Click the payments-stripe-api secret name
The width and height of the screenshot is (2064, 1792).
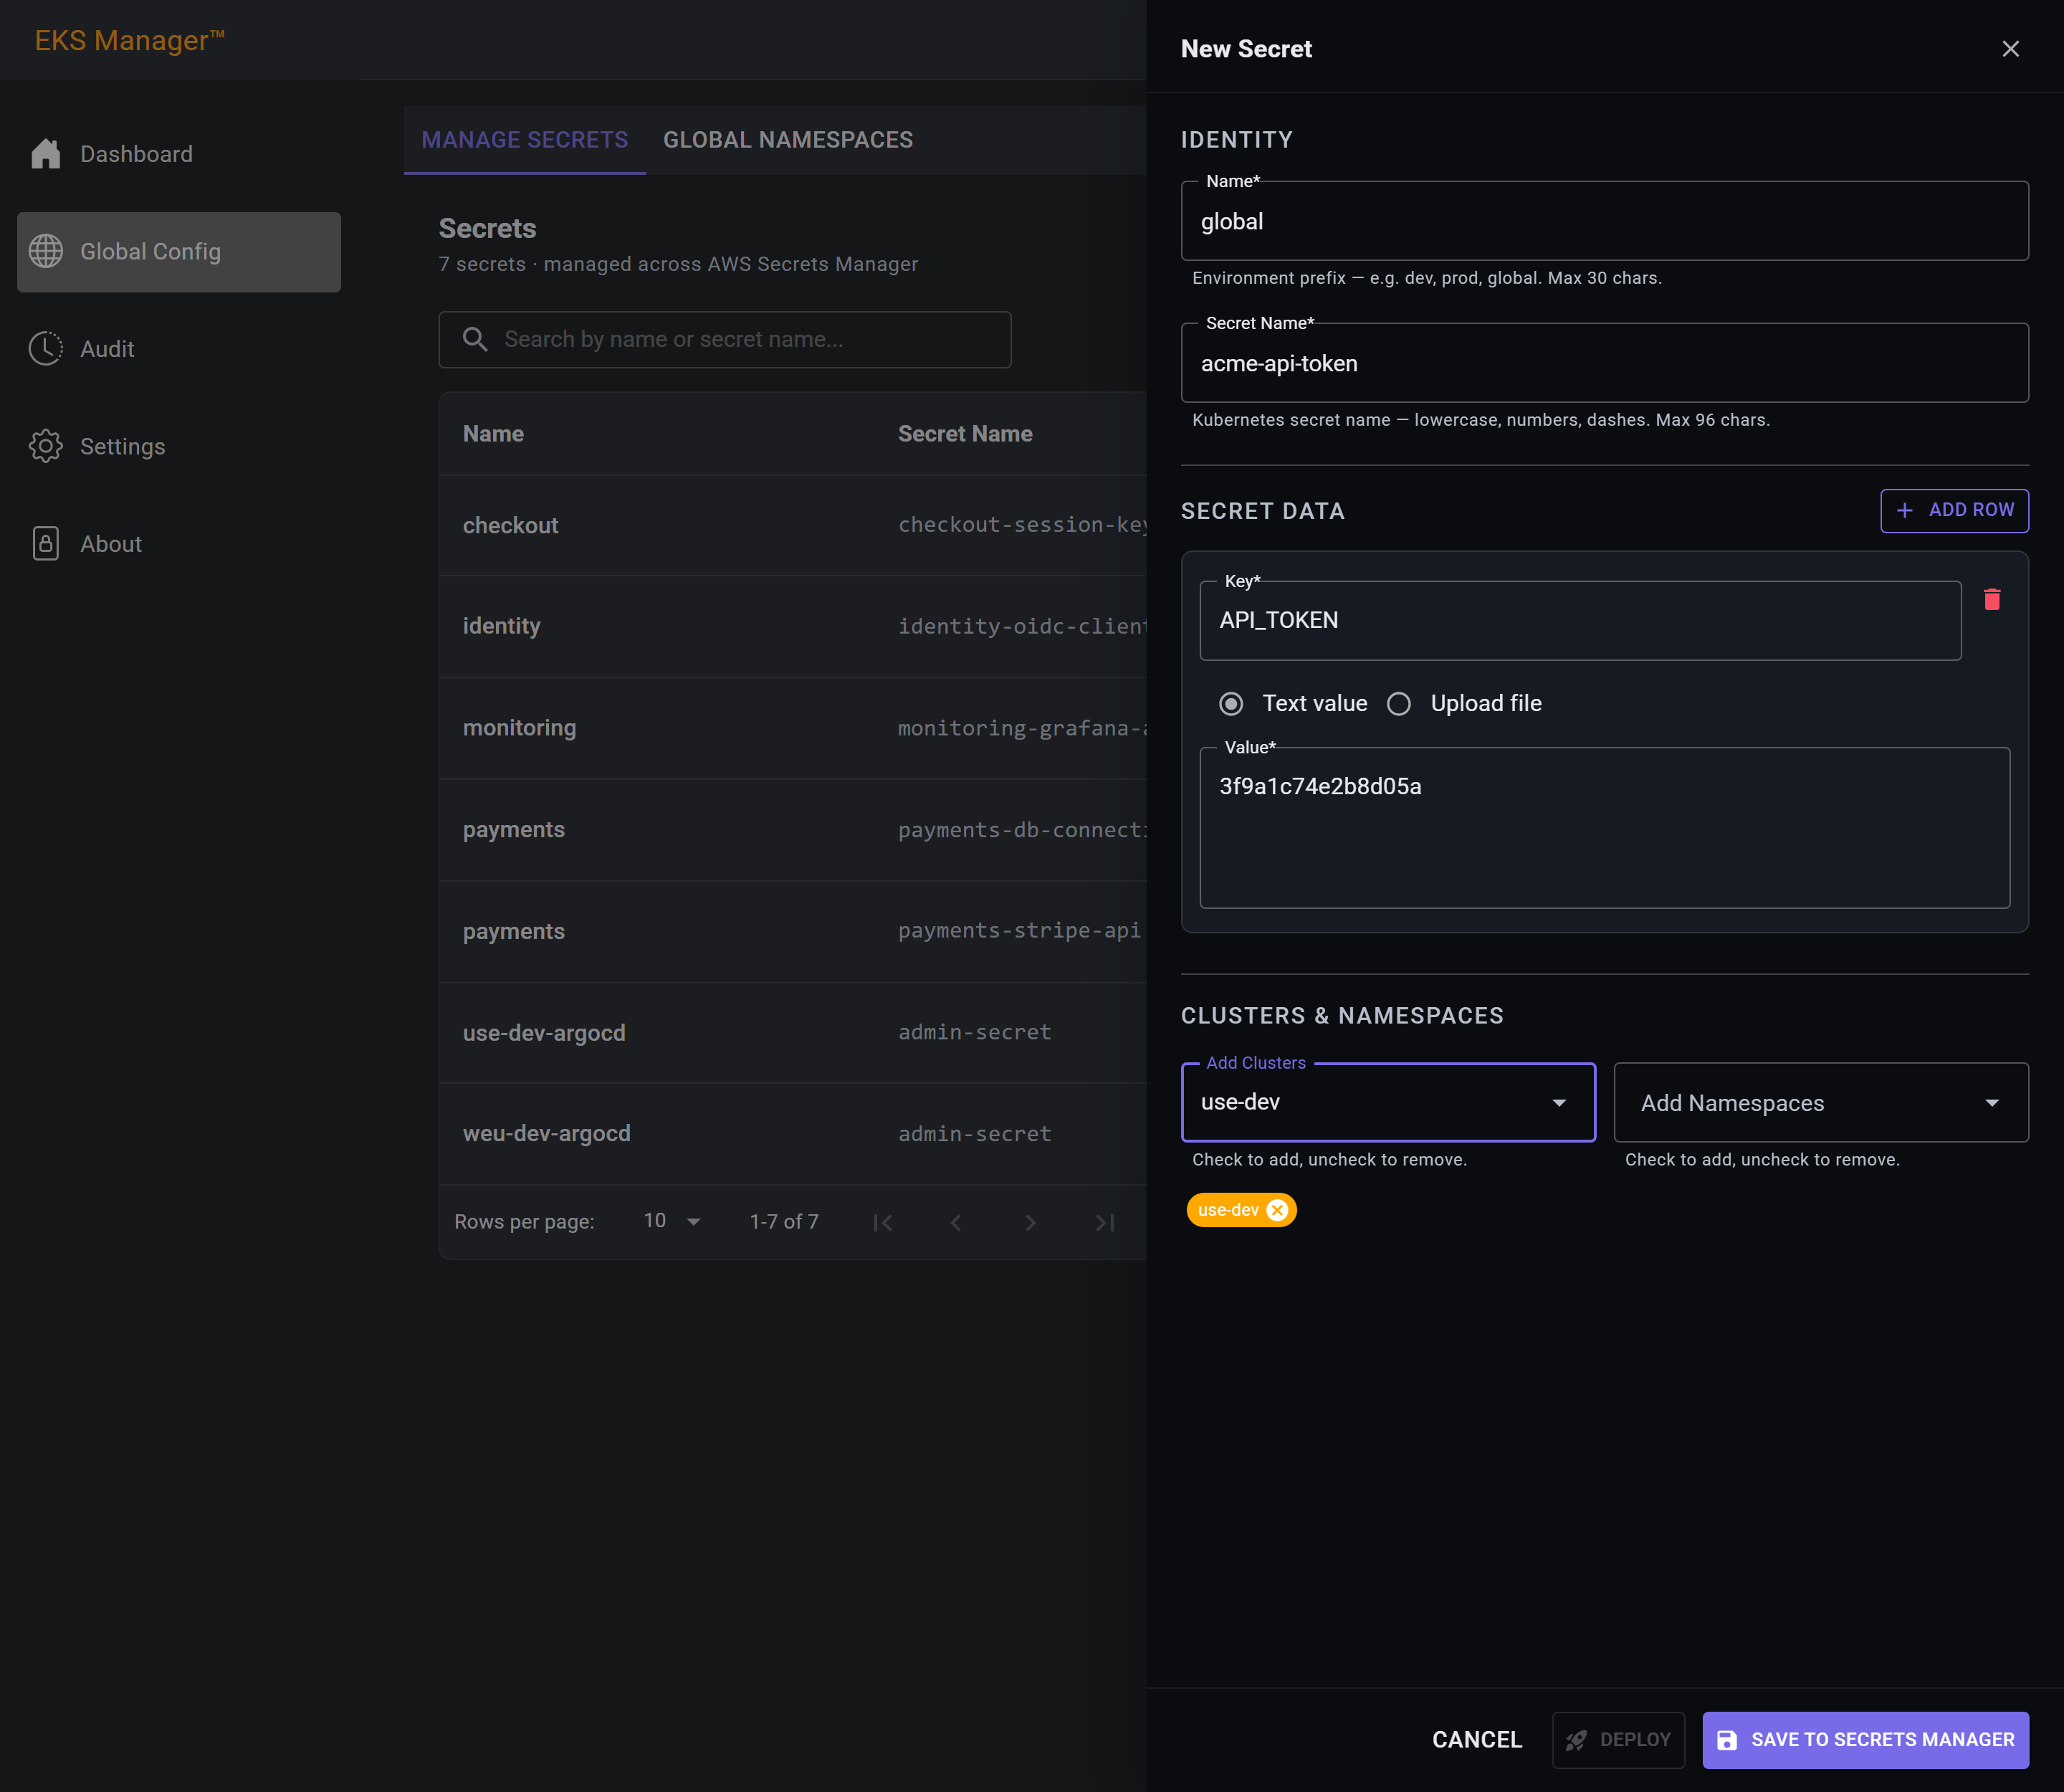[1019, 931]
